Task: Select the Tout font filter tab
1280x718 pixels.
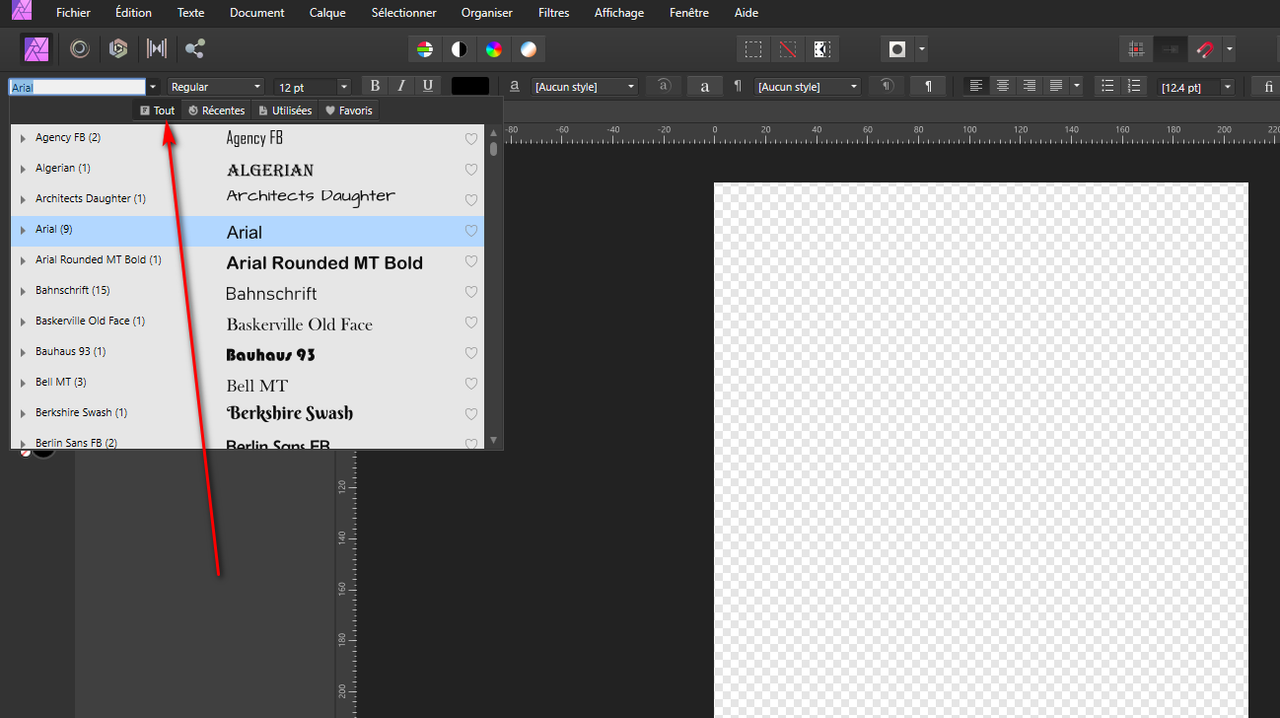Action: pos(157,110)
